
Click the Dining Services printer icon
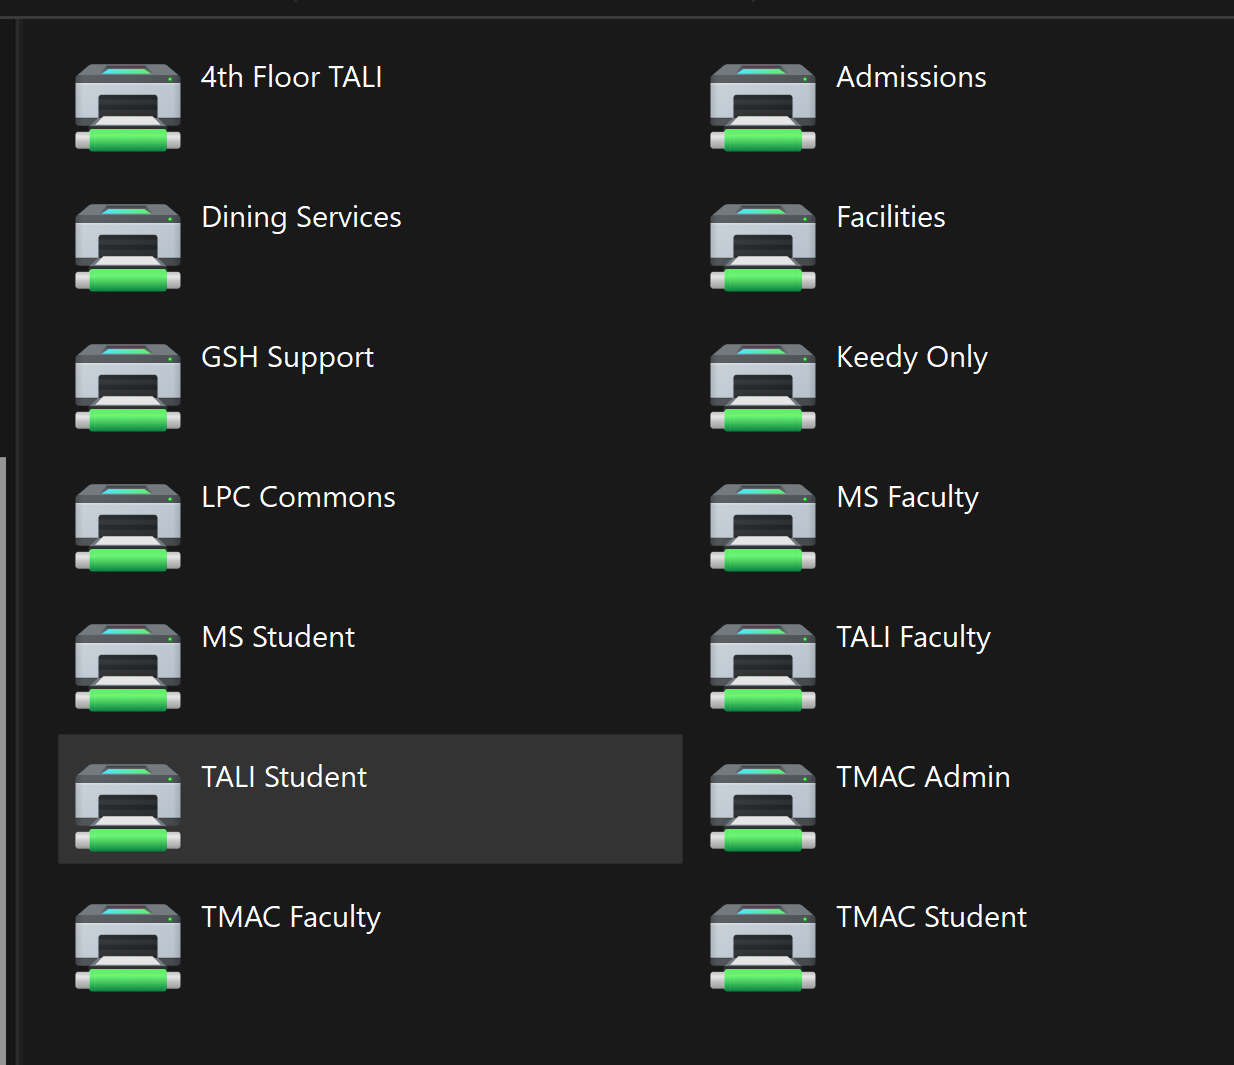[x=128, y=247]
